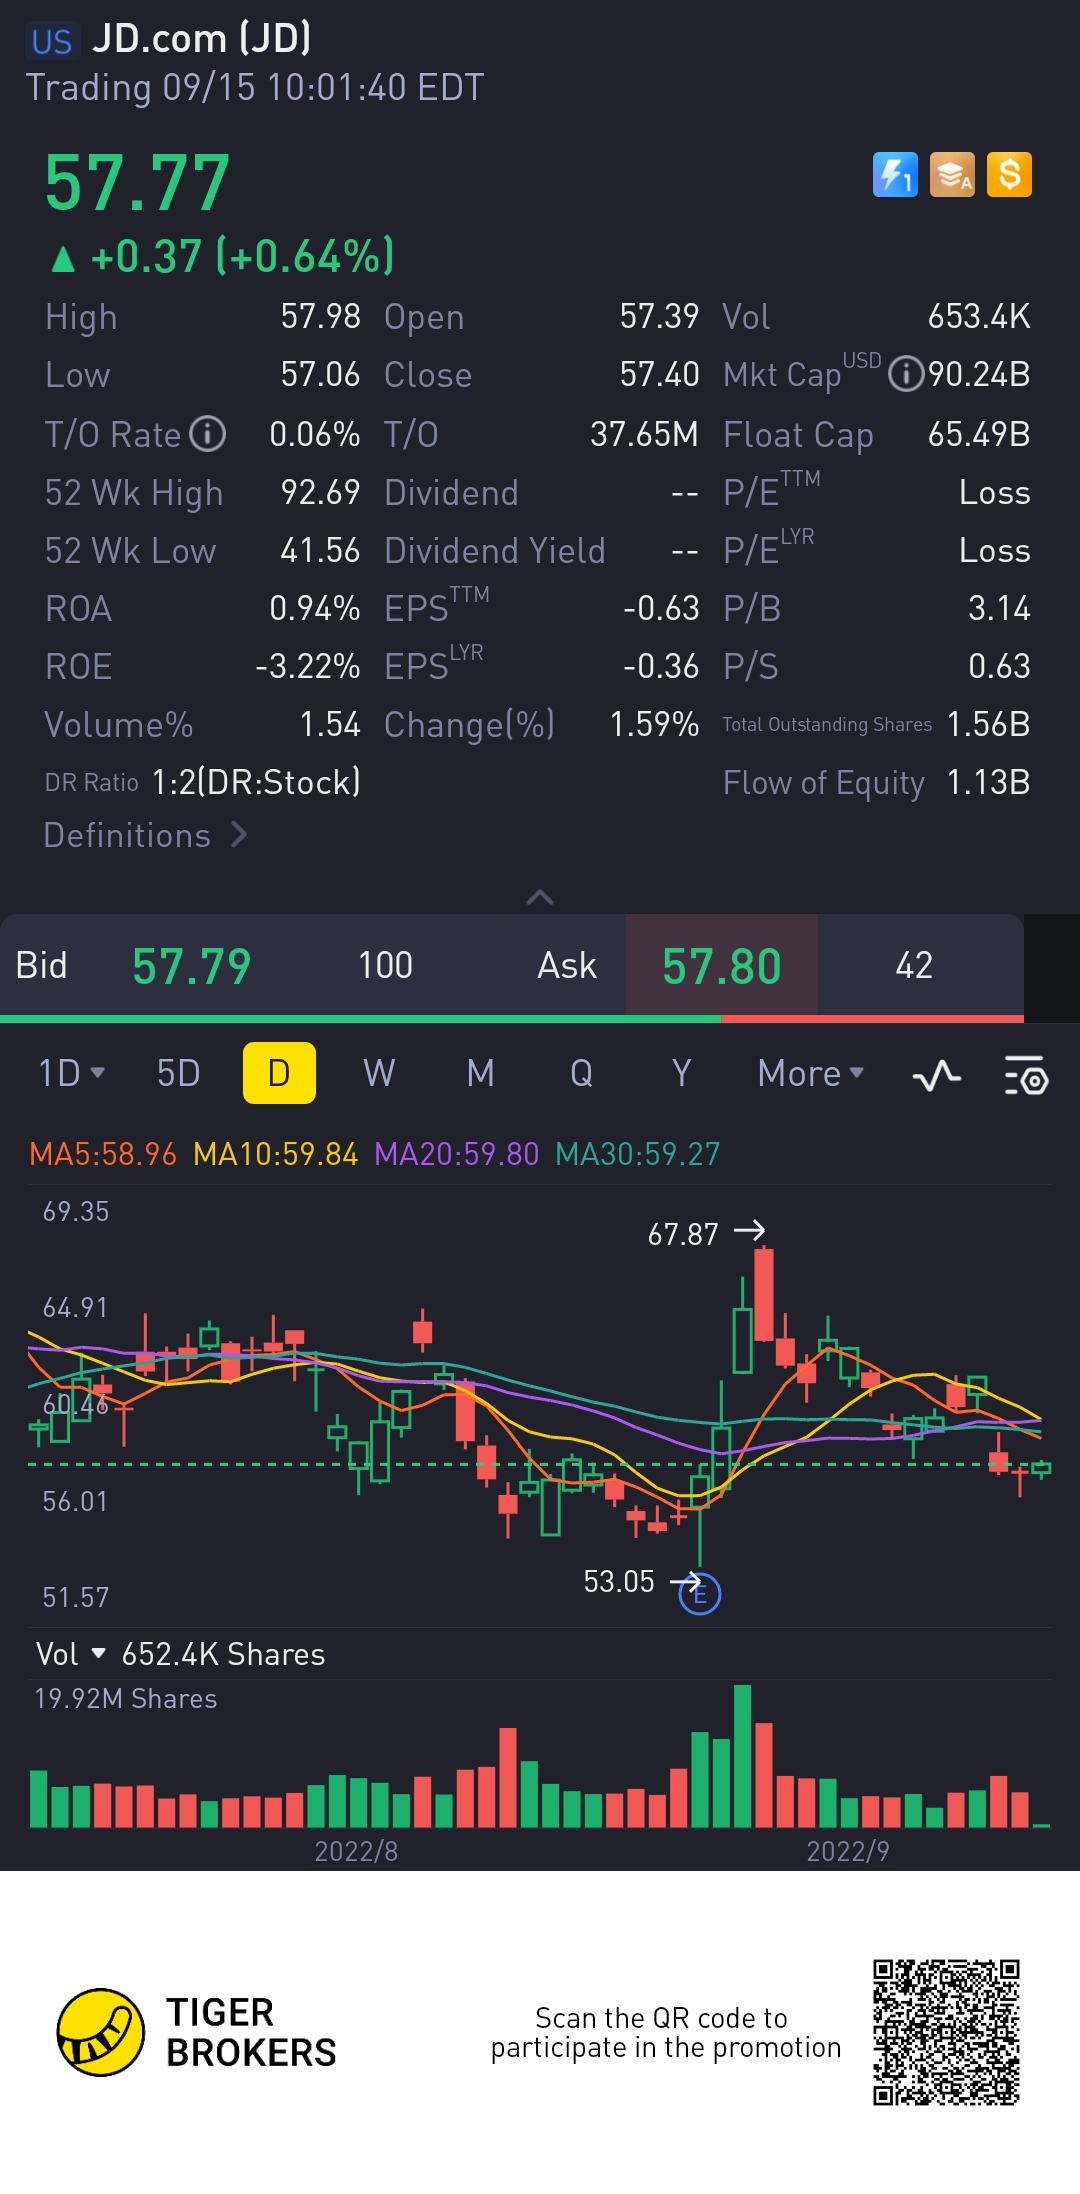Viewport: 1080px width, 2194px height.
Task: Collapse the stock details panel arrow
Action: 540,897
